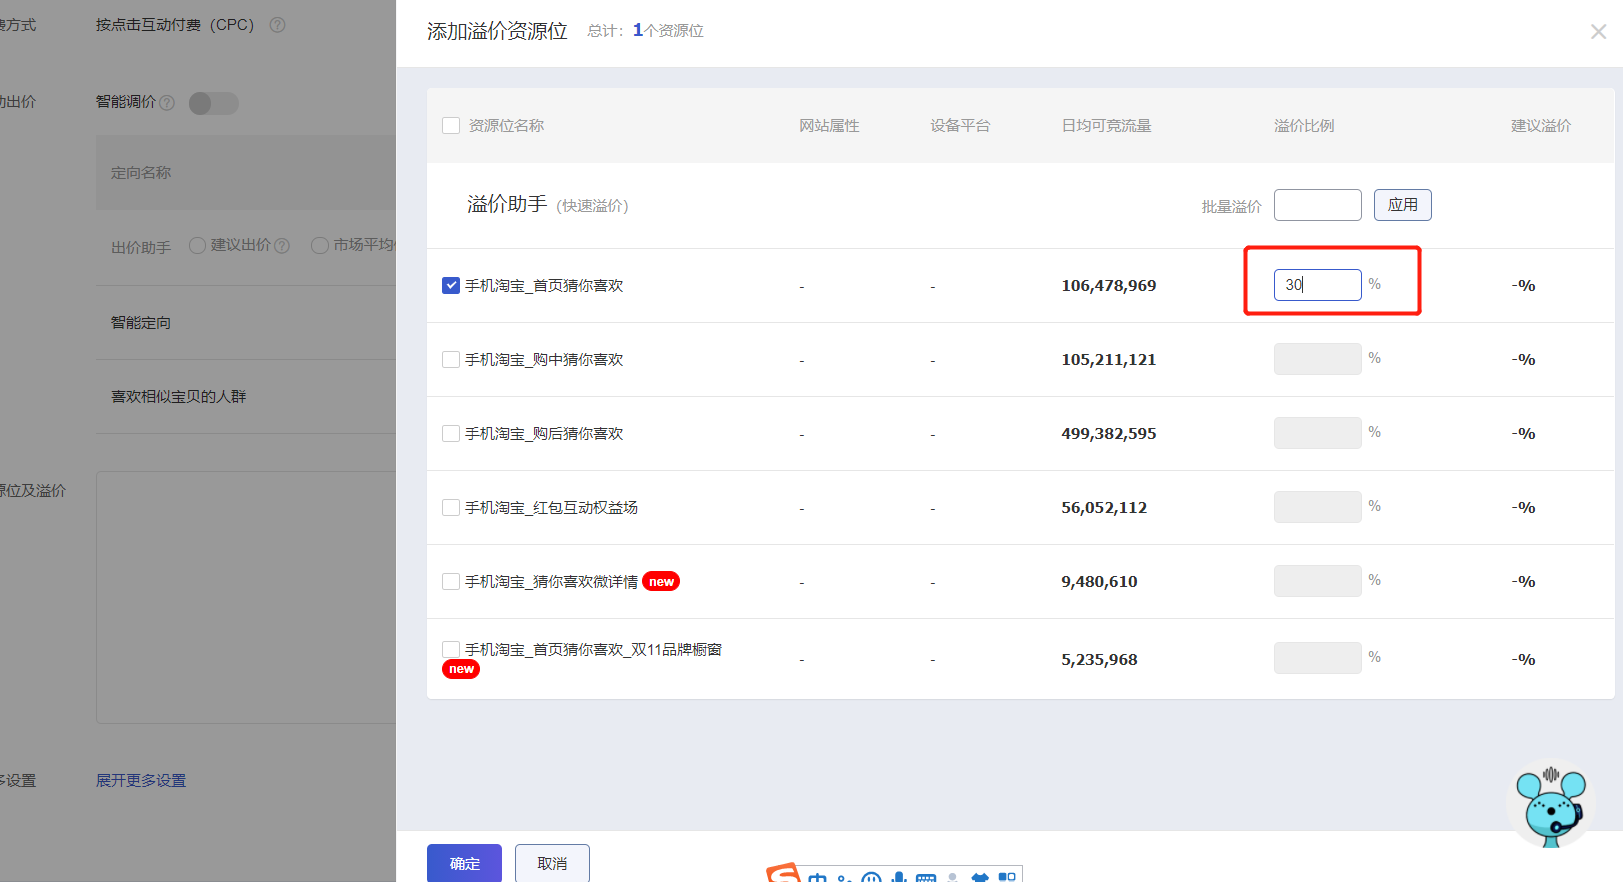The width and height of the screenshot is (1623, 882).
Task: Click the 建议溢价 column header
Action: point(1541,126)
